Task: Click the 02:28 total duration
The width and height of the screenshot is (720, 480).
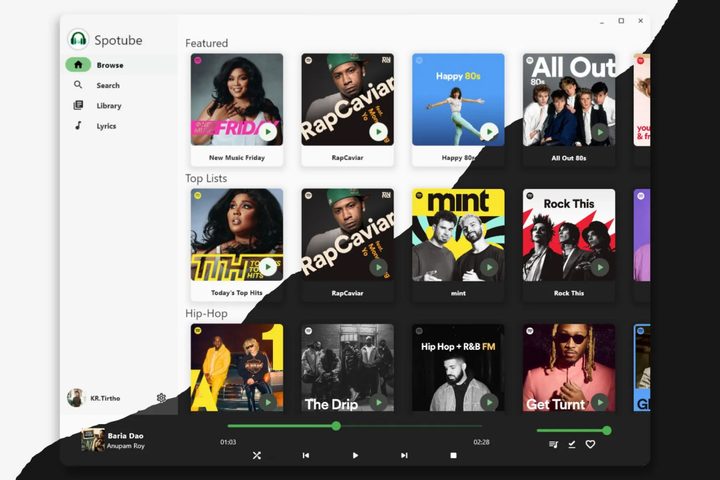Action: click(481, 442)
